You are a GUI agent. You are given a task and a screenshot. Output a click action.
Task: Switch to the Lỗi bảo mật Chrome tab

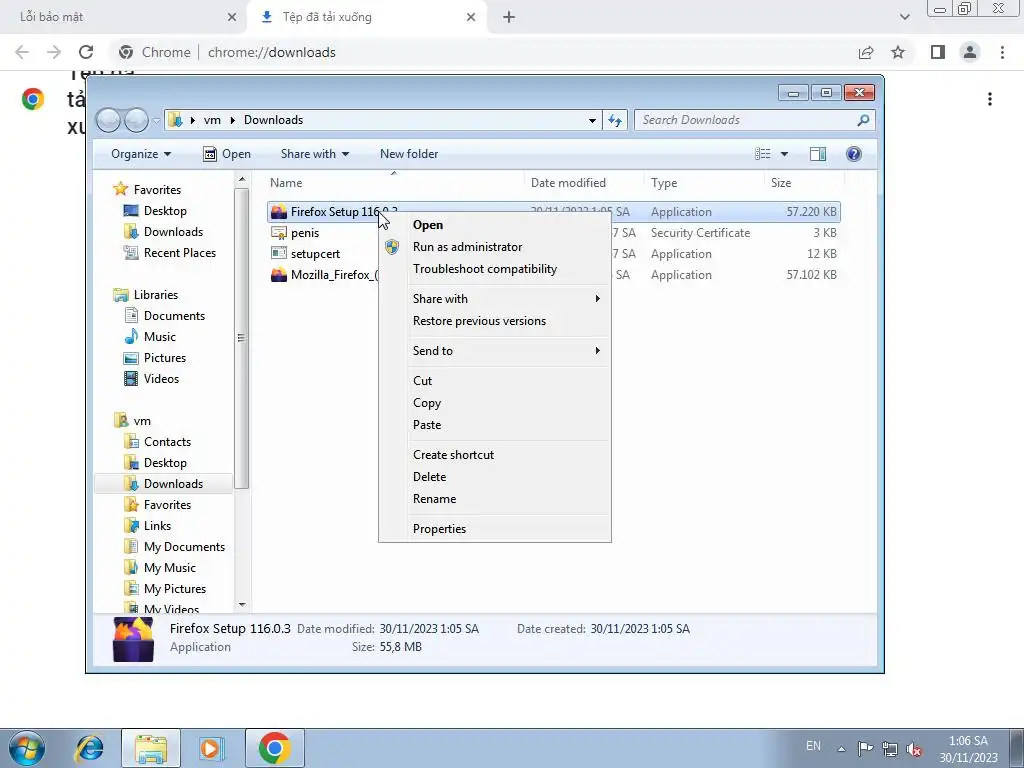tap(123, 17)
